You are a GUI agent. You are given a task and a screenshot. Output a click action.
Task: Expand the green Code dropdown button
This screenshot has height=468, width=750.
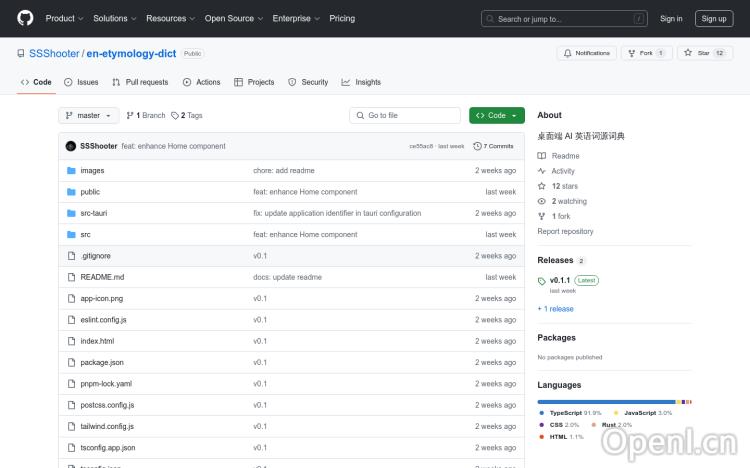pyautogui.click(x=497, y=116)
